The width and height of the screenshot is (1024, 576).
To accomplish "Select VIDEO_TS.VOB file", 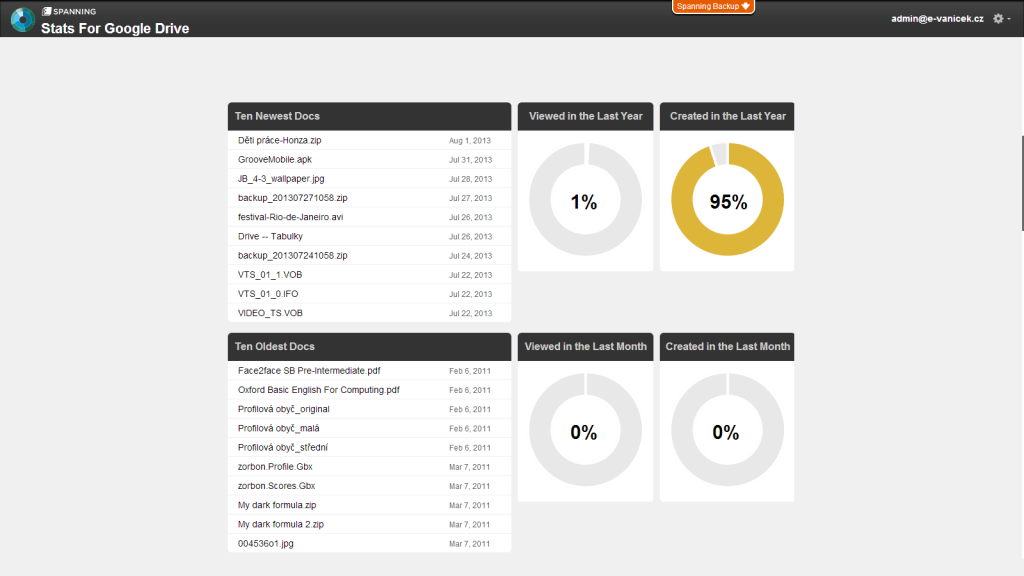I will [270, 313].
